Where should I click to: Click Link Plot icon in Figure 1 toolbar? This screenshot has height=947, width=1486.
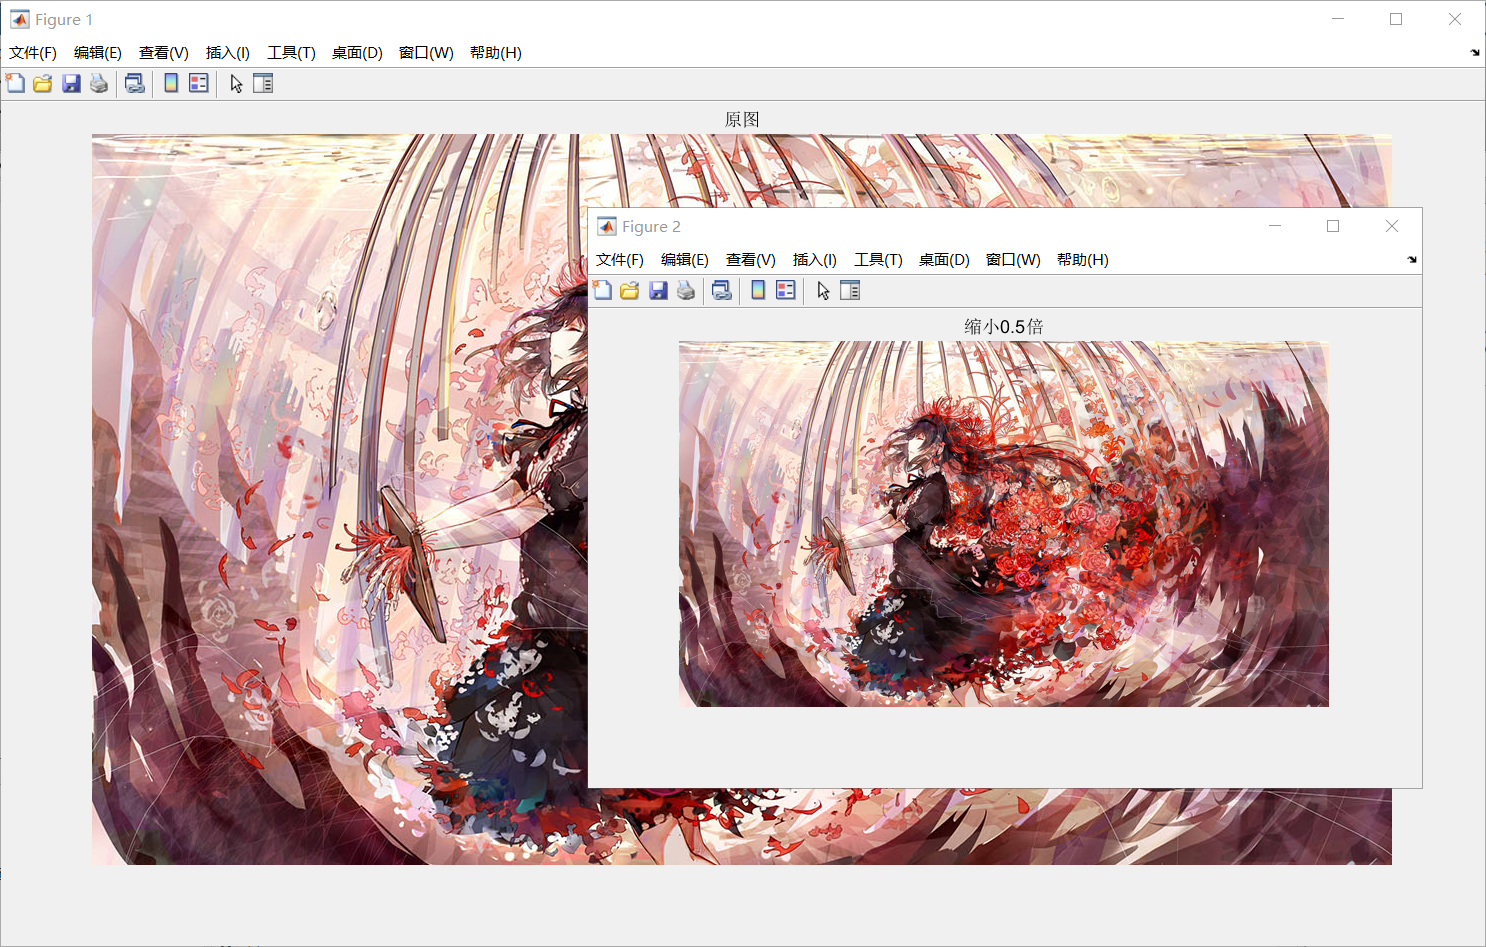135,83
